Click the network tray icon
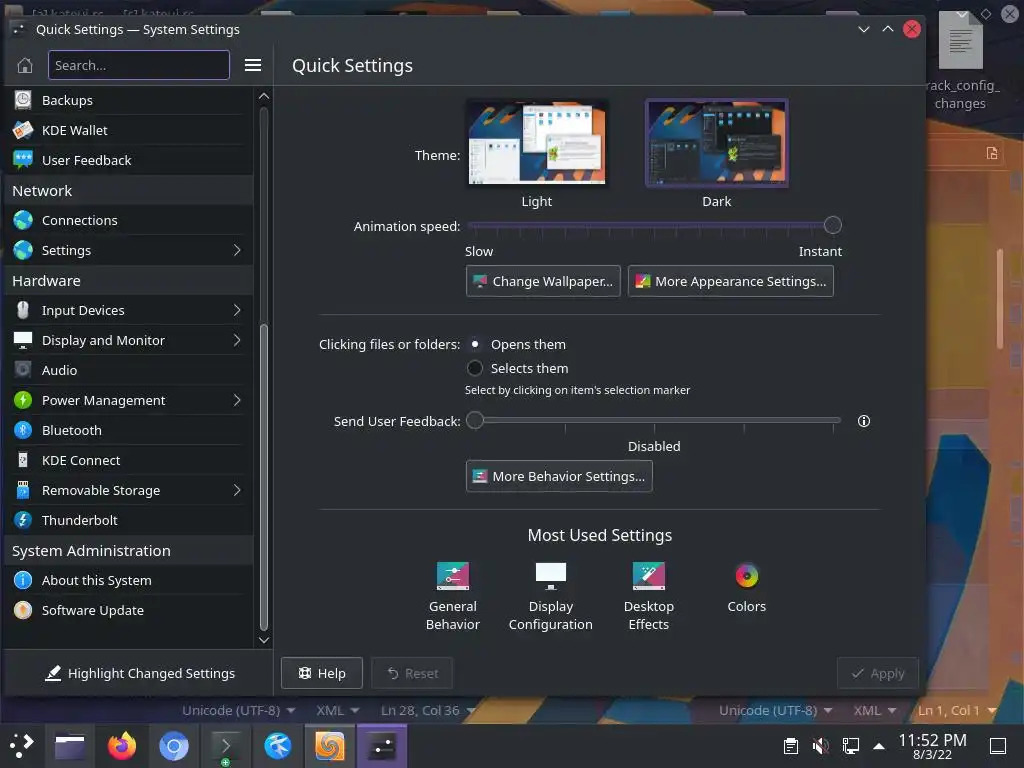The height and width of the screenshot is (768, 1024). (x=850, y=745)
